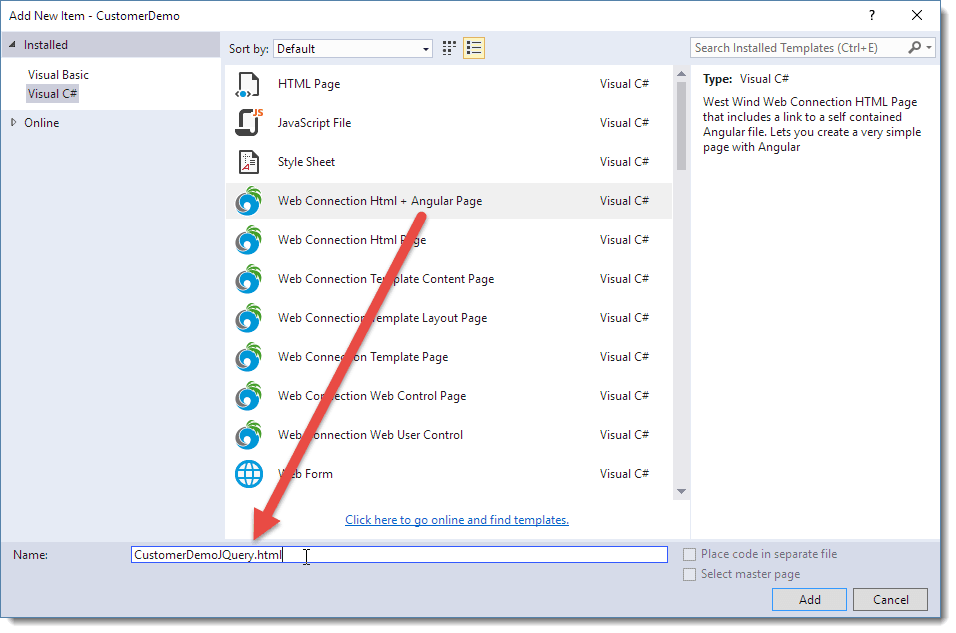Click the Cancel button

pos(890,599)
